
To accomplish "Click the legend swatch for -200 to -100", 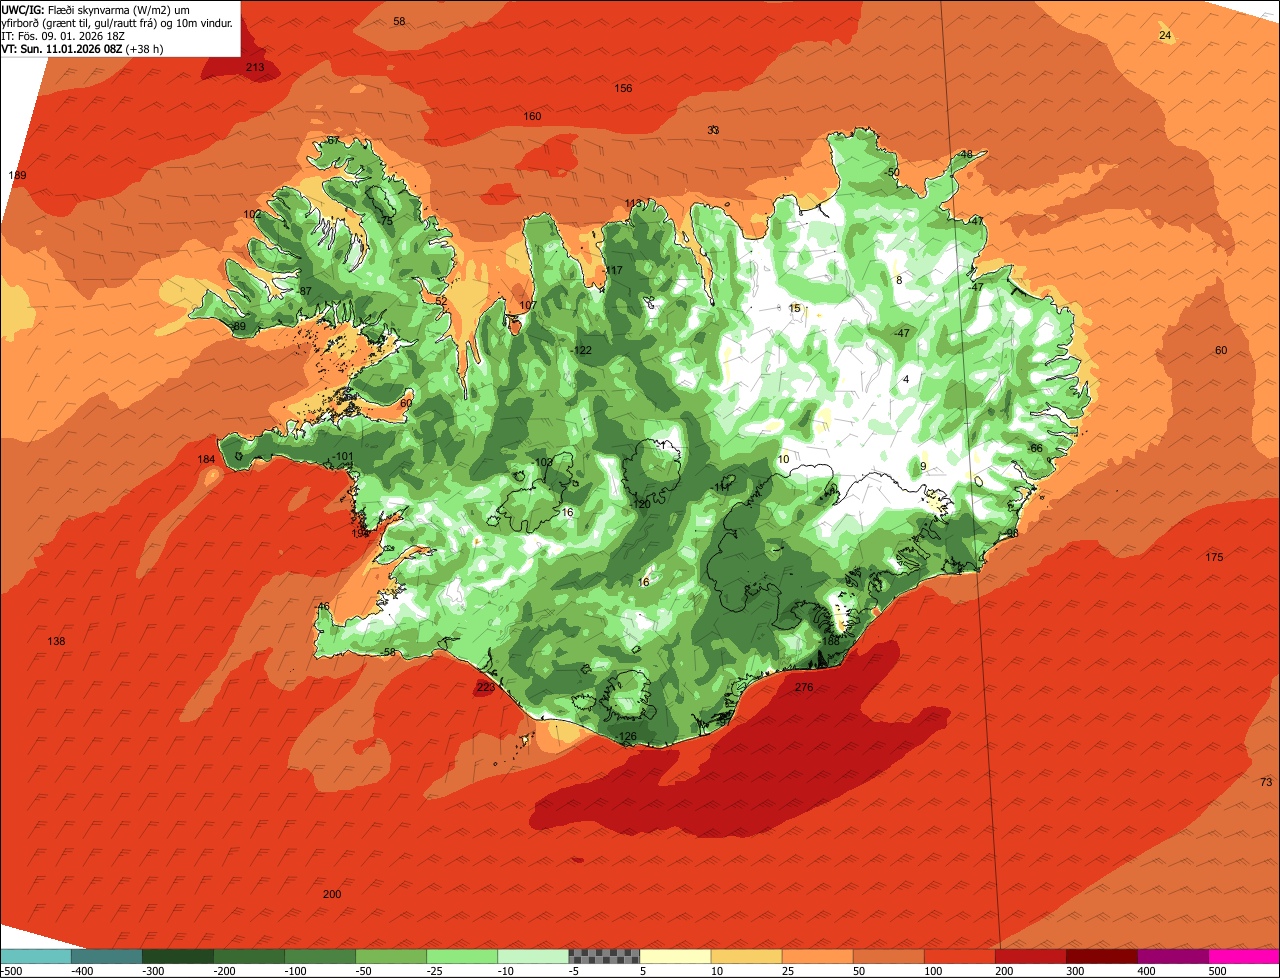I will pos(248,956).
